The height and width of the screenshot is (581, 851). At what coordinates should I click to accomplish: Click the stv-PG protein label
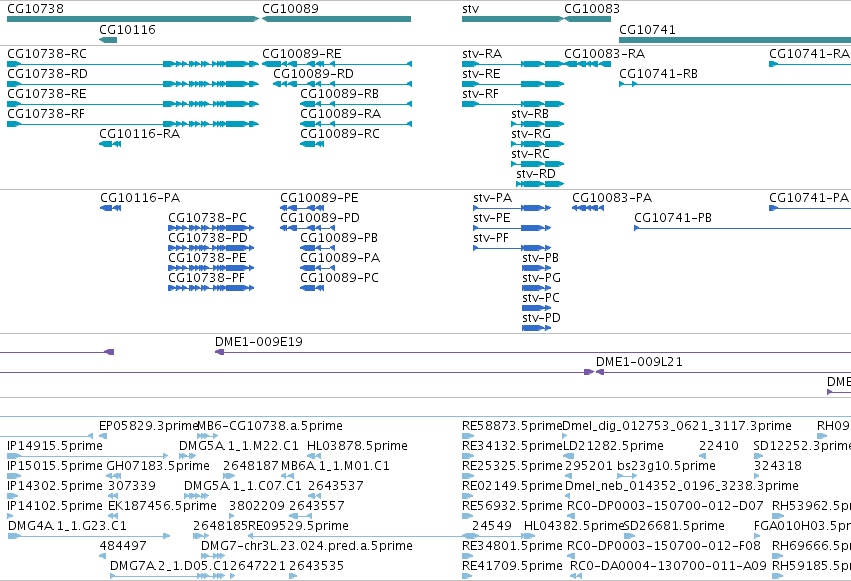[541, 278]
